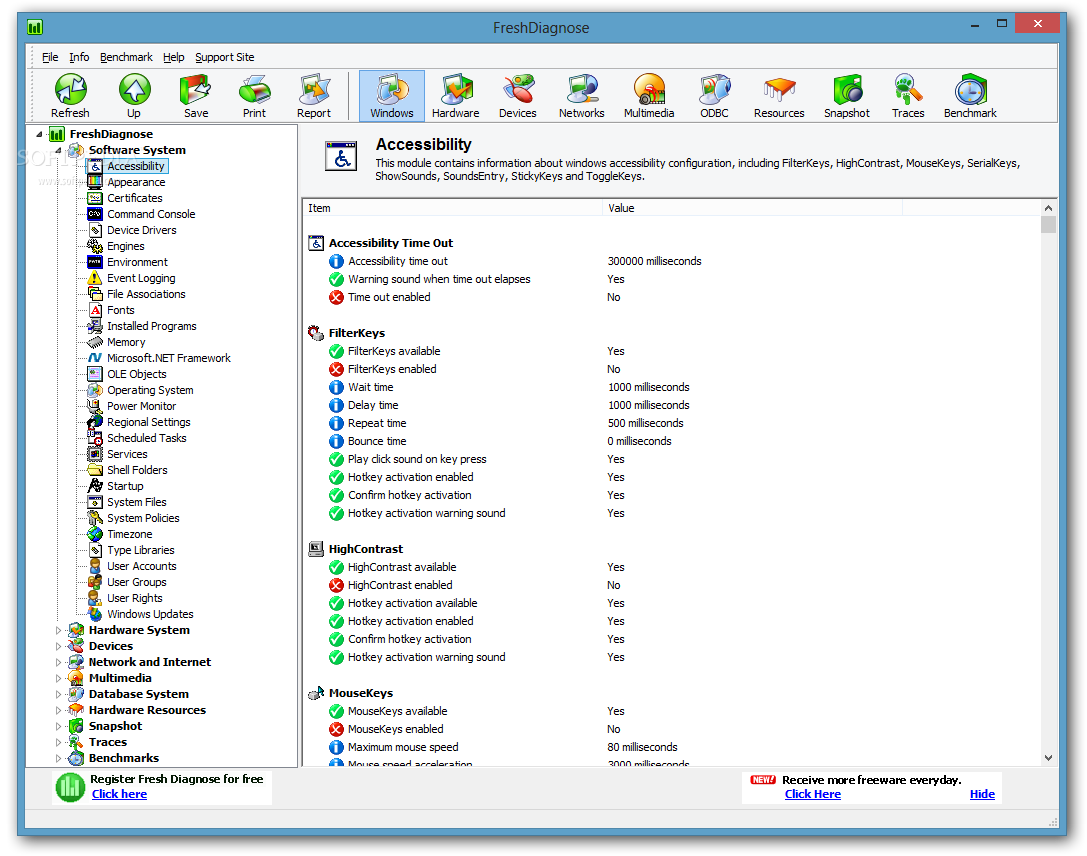Select Scheduled Tasks tree item
Image resolution: width=1087 pixels, height=856 pixels.
[x=146, y=438]
